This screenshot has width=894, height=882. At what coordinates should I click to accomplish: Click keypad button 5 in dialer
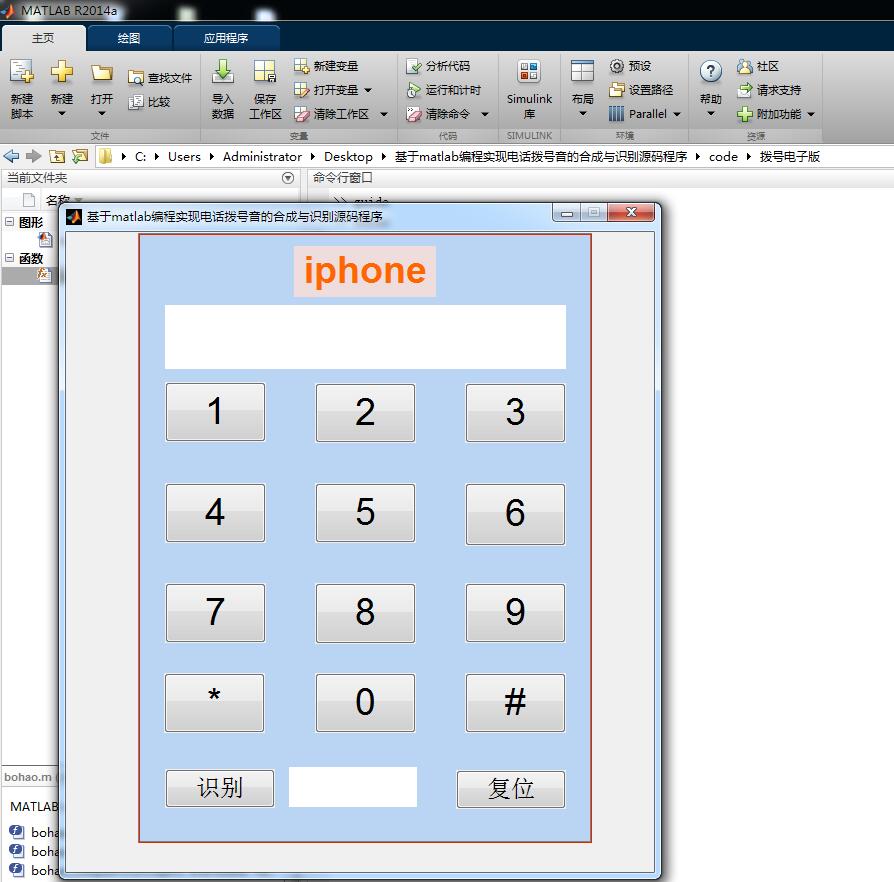[x=365, y=513]
